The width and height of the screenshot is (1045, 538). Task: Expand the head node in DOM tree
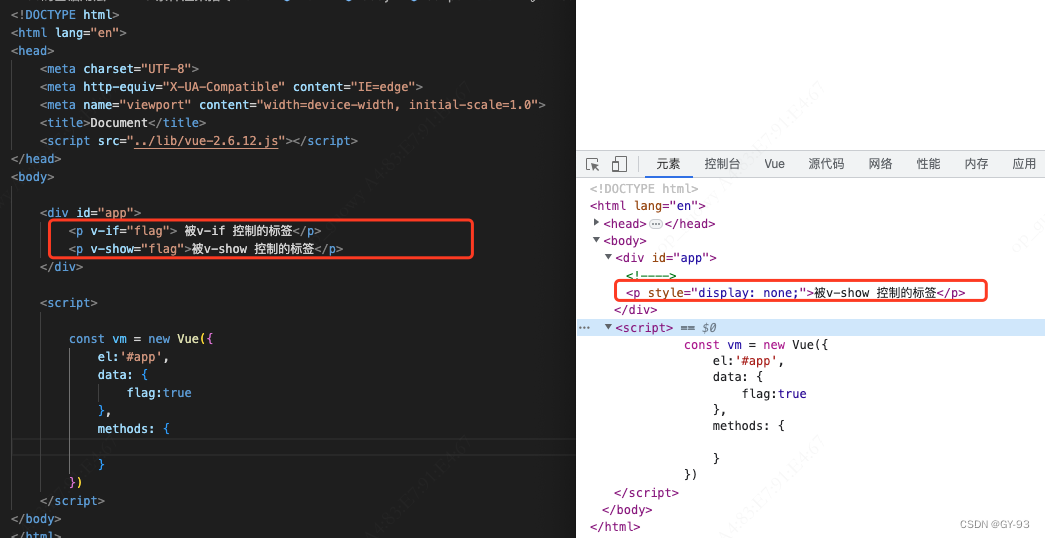(x=596, y=223)
